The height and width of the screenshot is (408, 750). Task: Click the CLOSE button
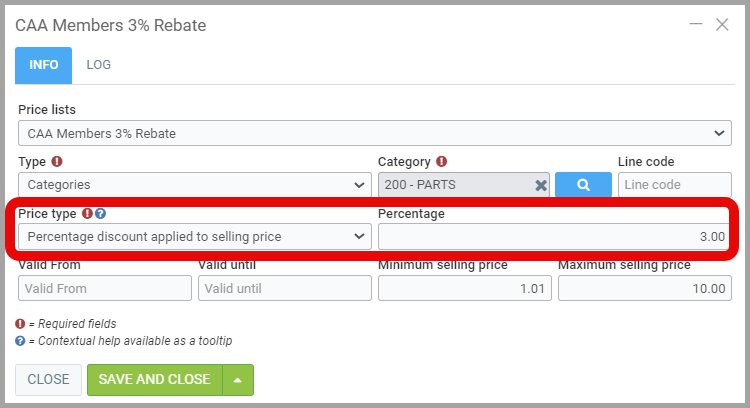tap(48, 380)
